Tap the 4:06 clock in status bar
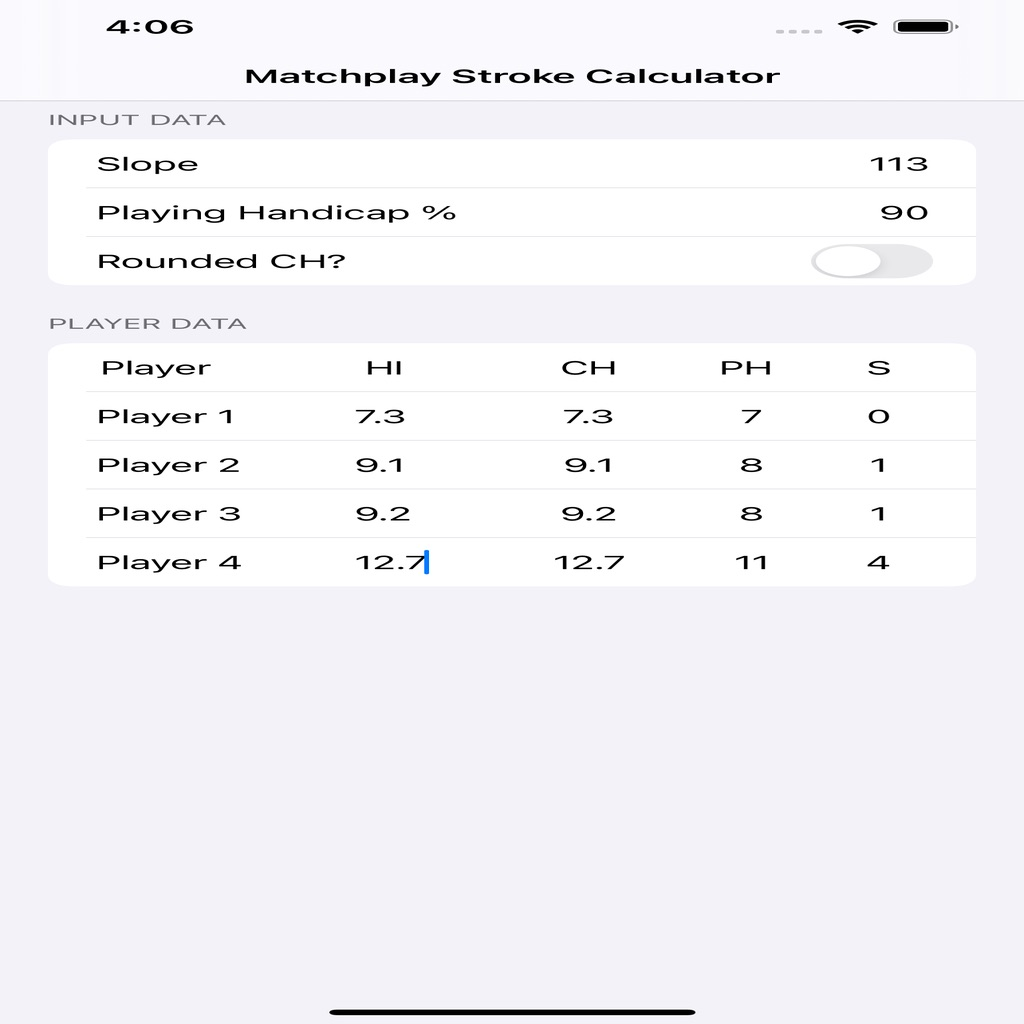Screen dimensions: 1024x1024 click(150, 27)
